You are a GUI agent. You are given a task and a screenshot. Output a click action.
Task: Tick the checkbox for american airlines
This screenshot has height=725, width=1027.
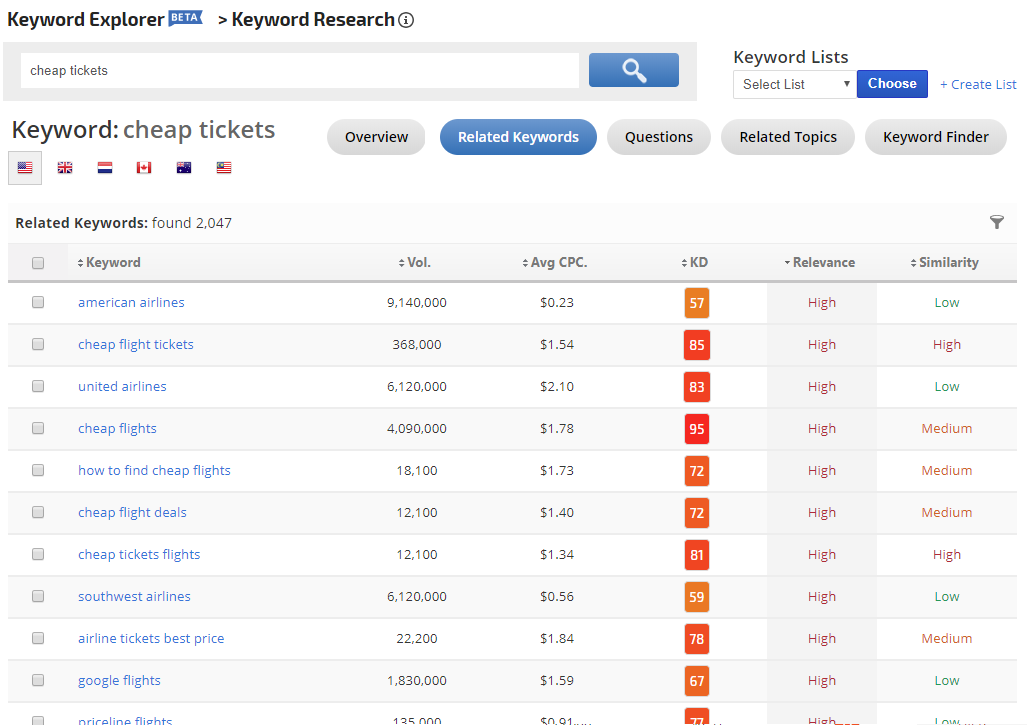(x=38, y=302)
